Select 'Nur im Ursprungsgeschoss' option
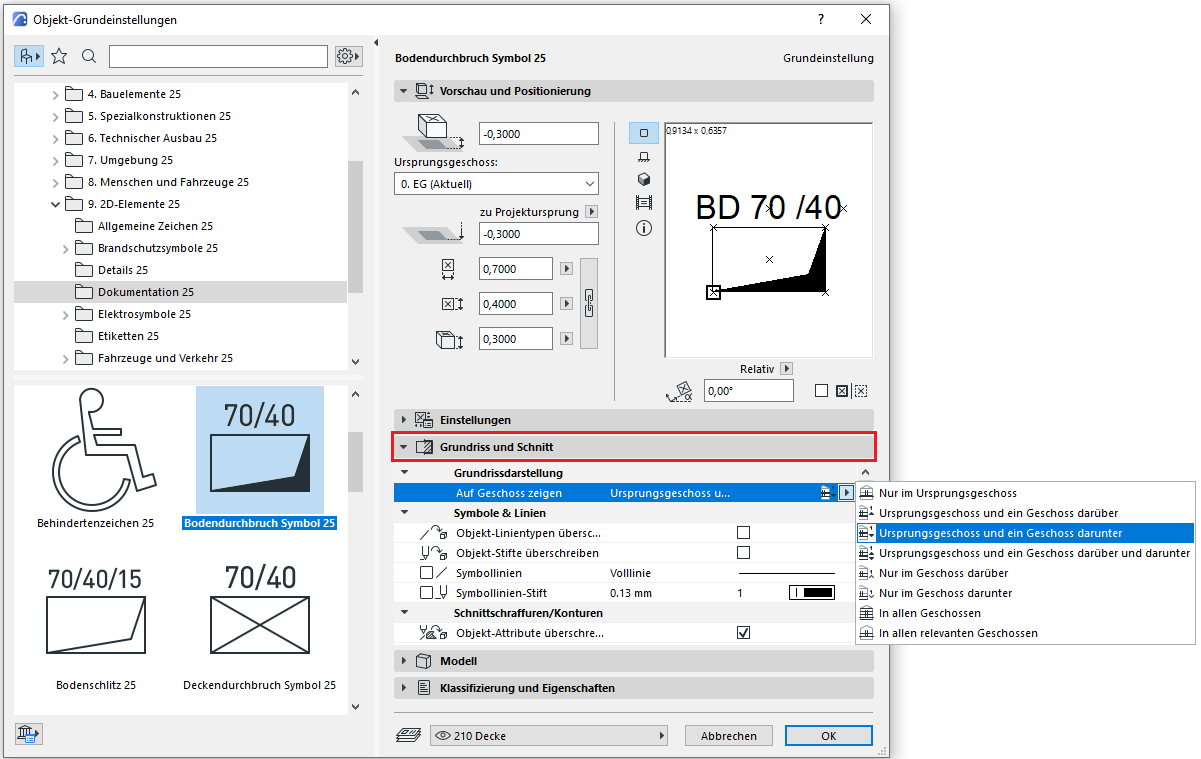This screenshot has width=1201, height=759. pyautogui.click(x=947, y=493)
